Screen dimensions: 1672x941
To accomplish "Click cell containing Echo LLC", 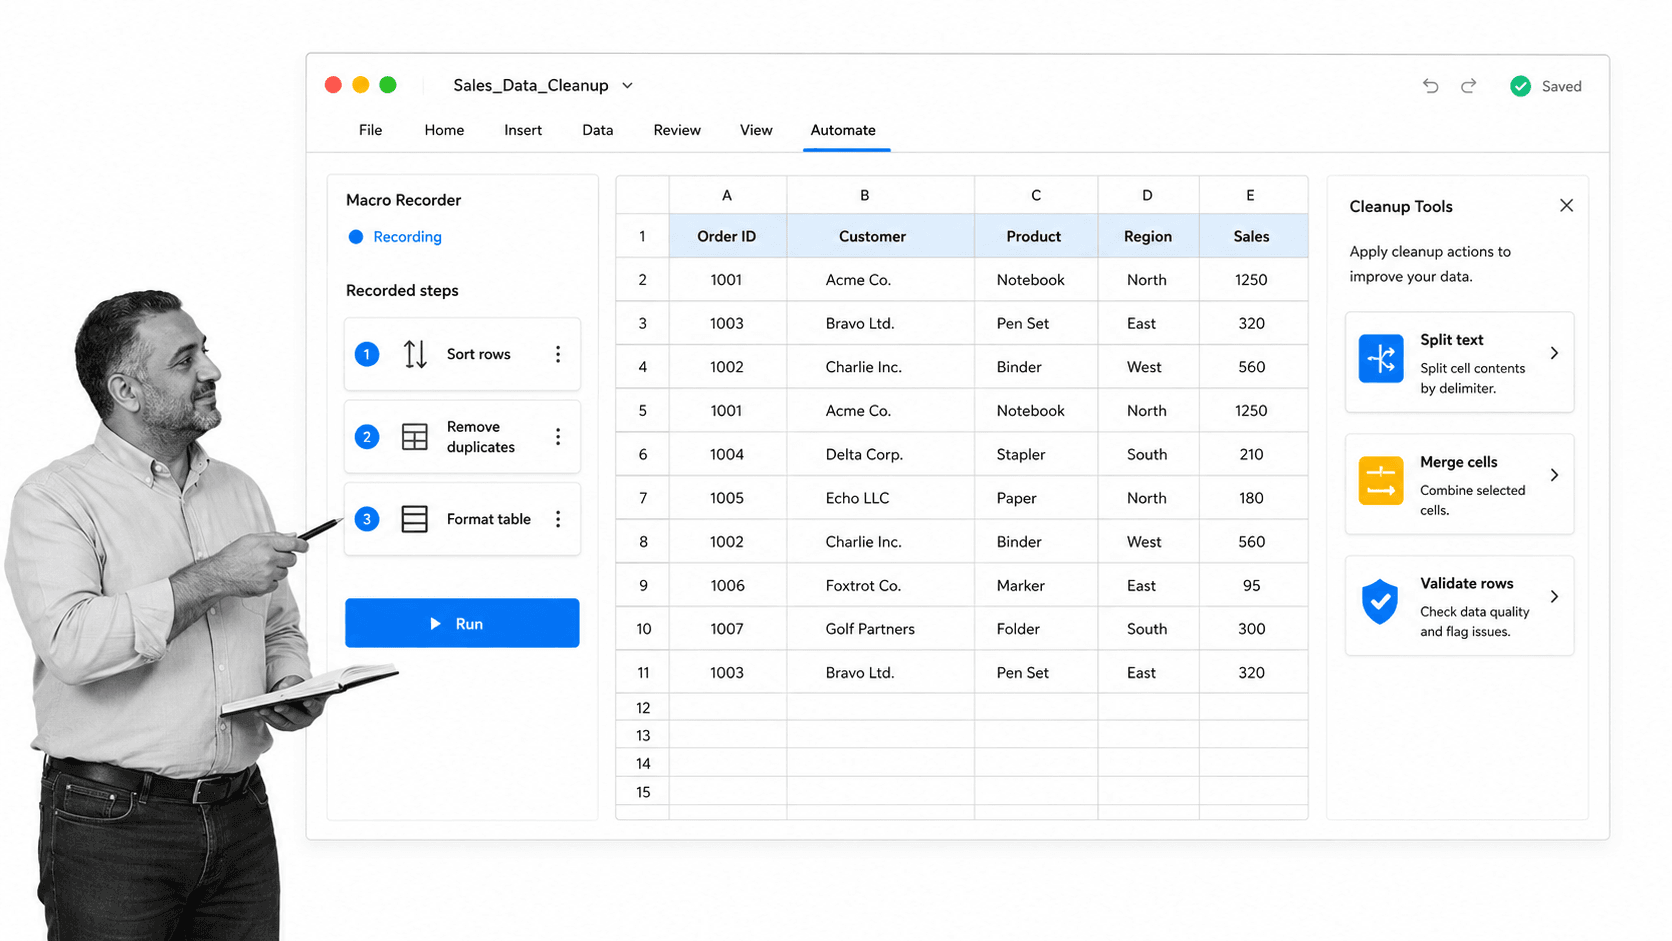I will click(x=880, y=498).
